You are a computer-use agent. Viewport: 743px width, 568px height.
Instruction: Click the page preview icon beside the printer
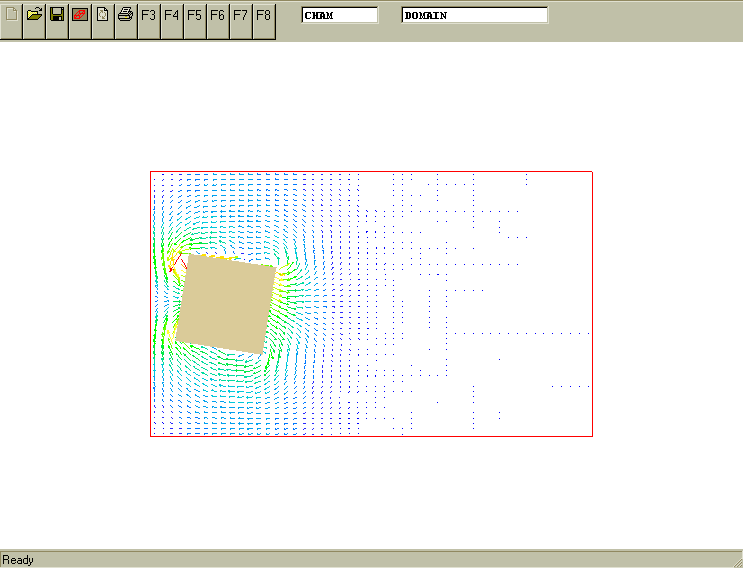click(102, 15)
